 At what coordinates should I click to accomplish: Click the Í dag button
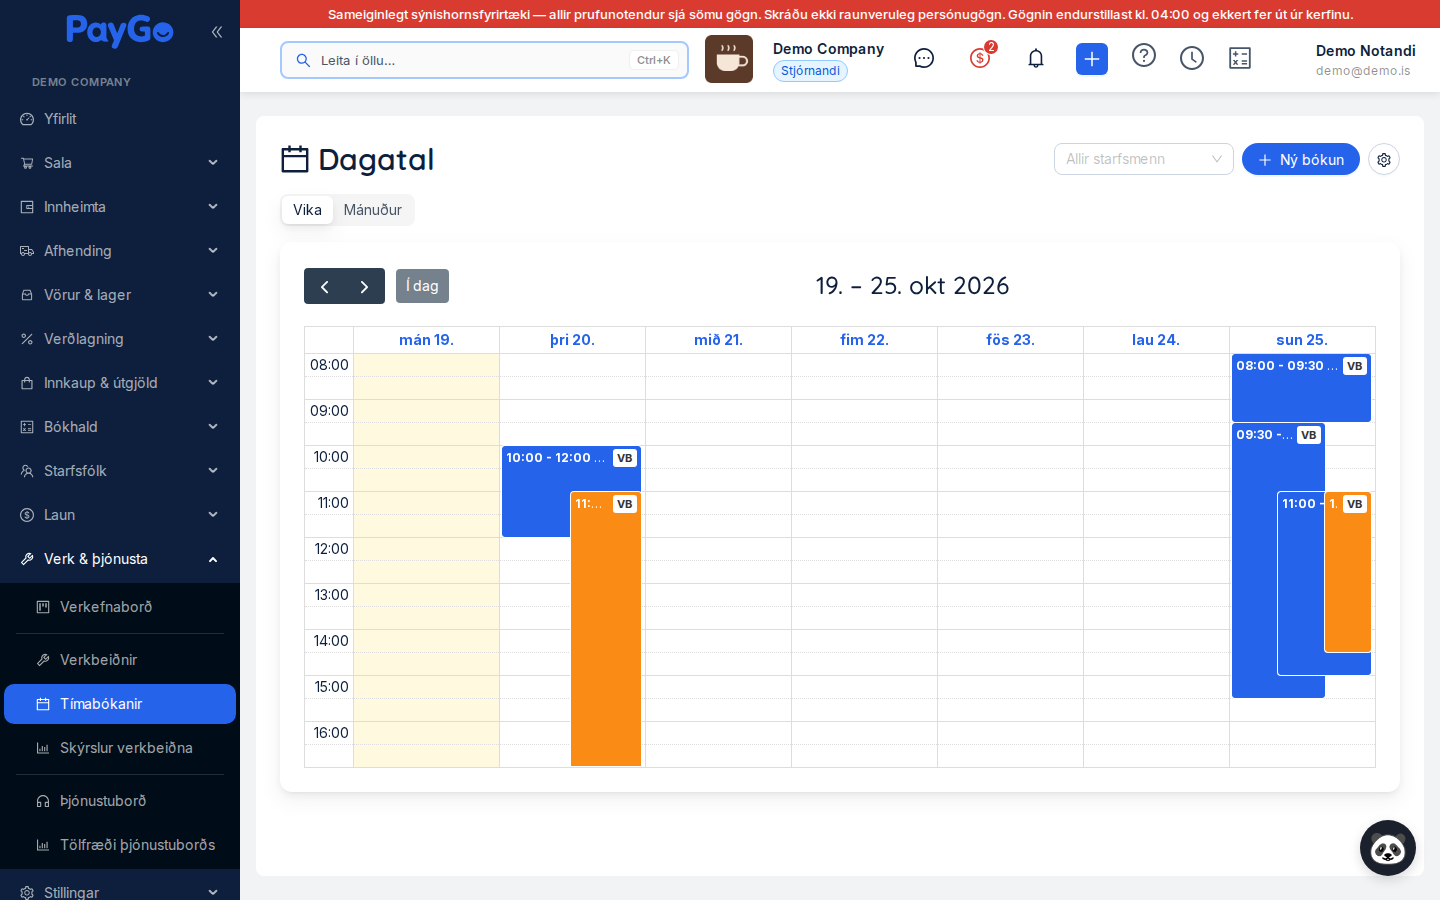[x=422, y=286]
